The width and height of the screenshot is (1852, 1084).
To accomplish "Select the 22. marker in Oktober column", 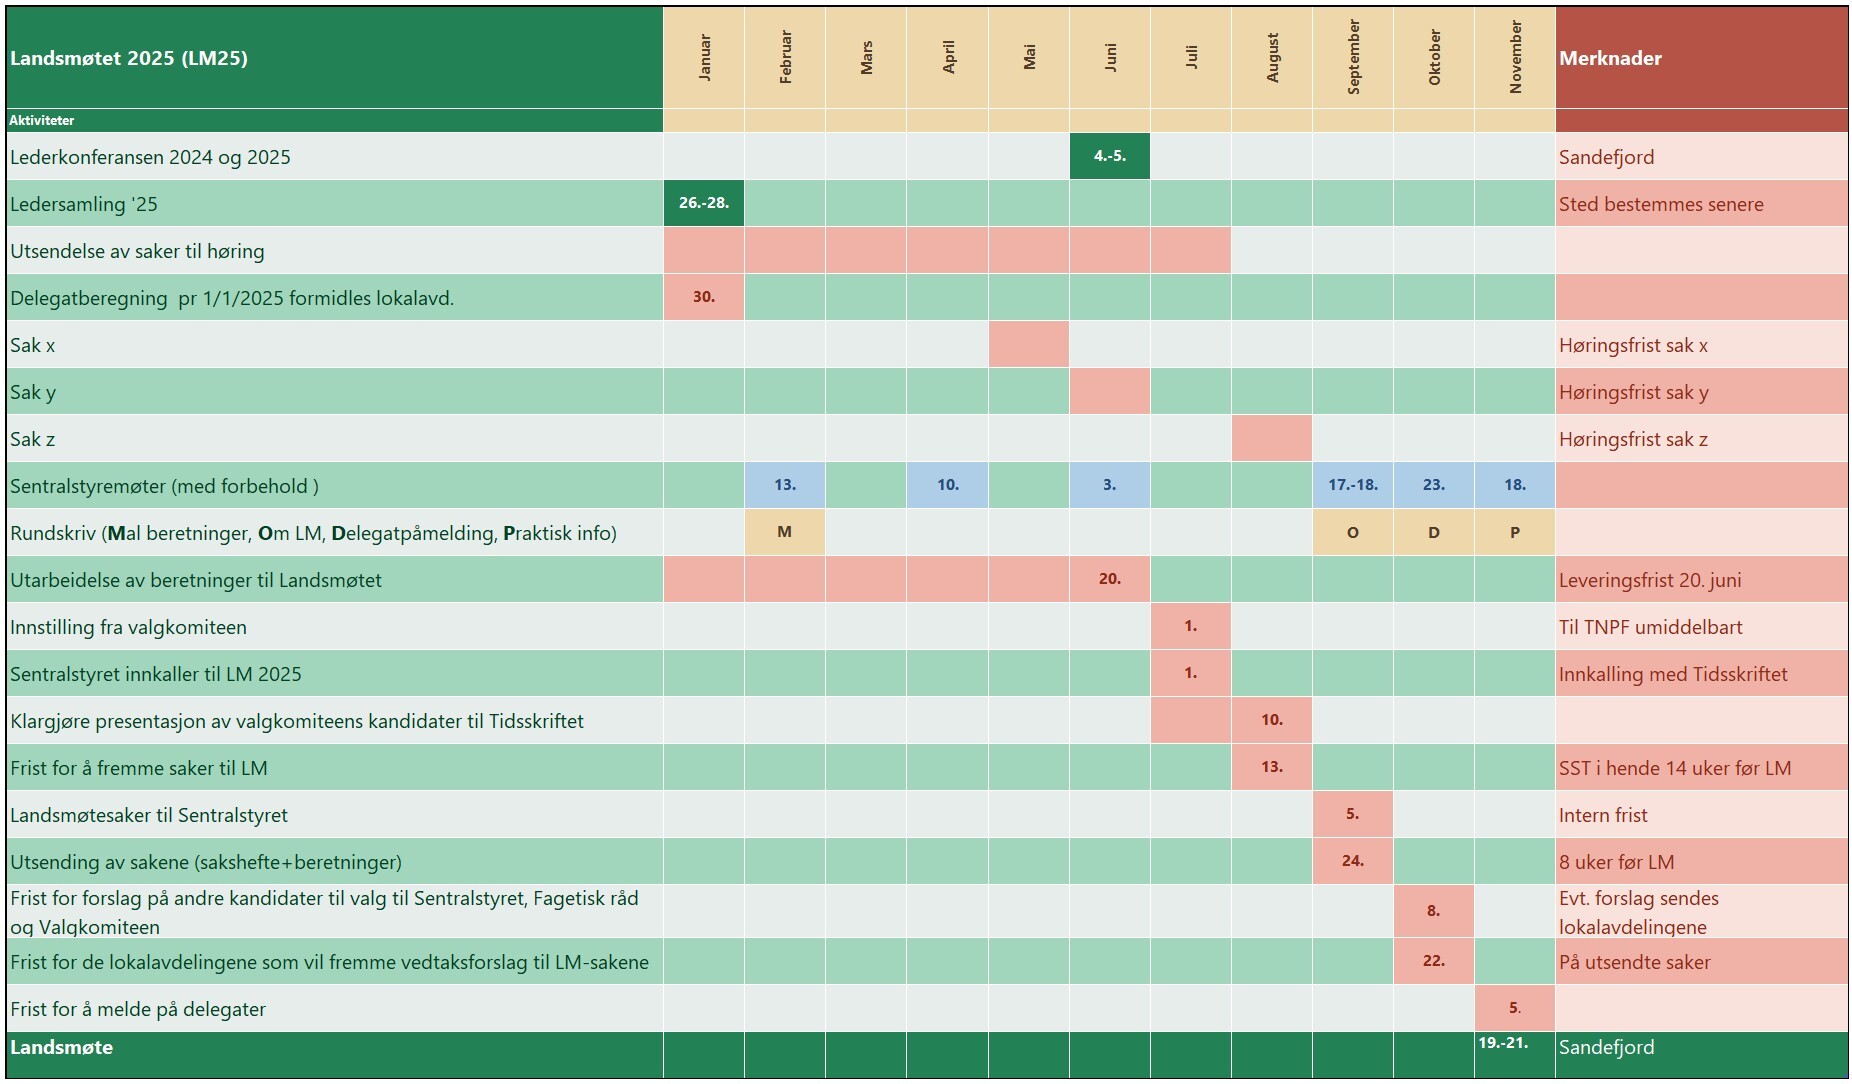I will [1434, 961].
